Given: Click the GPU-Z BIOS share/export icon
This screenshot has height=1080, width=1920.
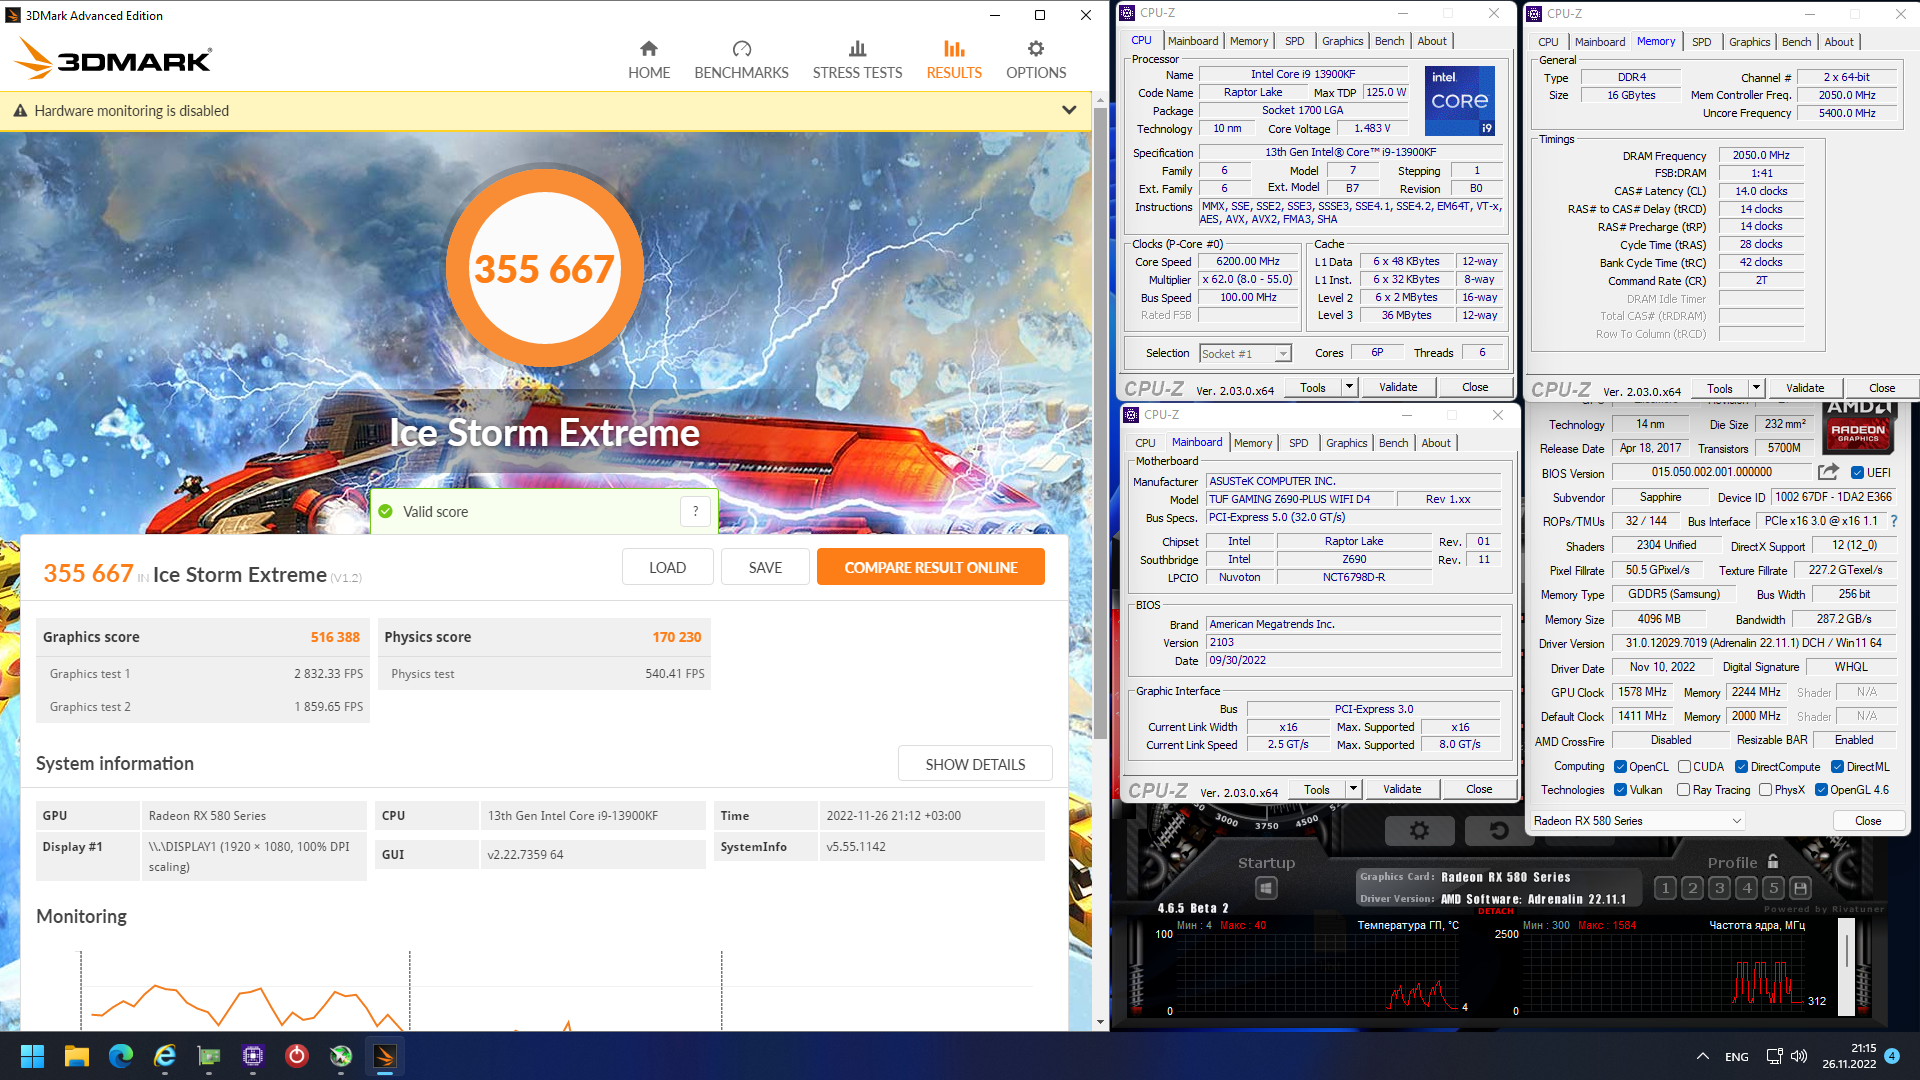Looking at the screenshot, I should point(1828,472).
